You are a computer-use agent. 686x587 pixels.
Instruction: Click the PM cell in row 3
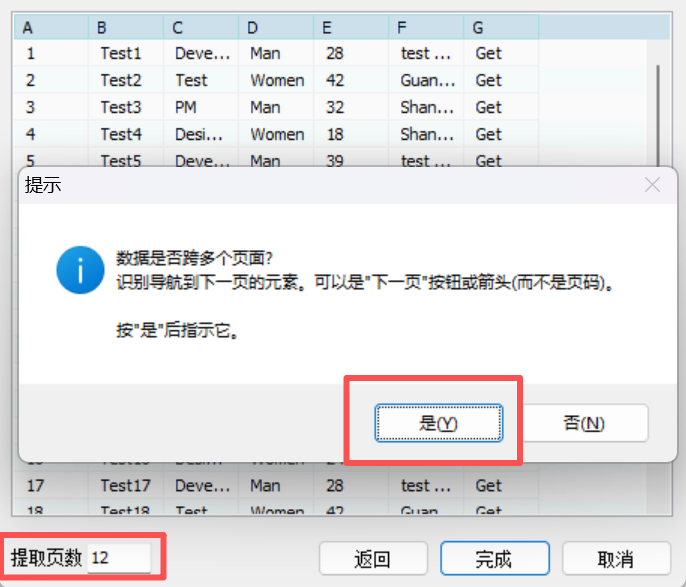pos(187,107)
